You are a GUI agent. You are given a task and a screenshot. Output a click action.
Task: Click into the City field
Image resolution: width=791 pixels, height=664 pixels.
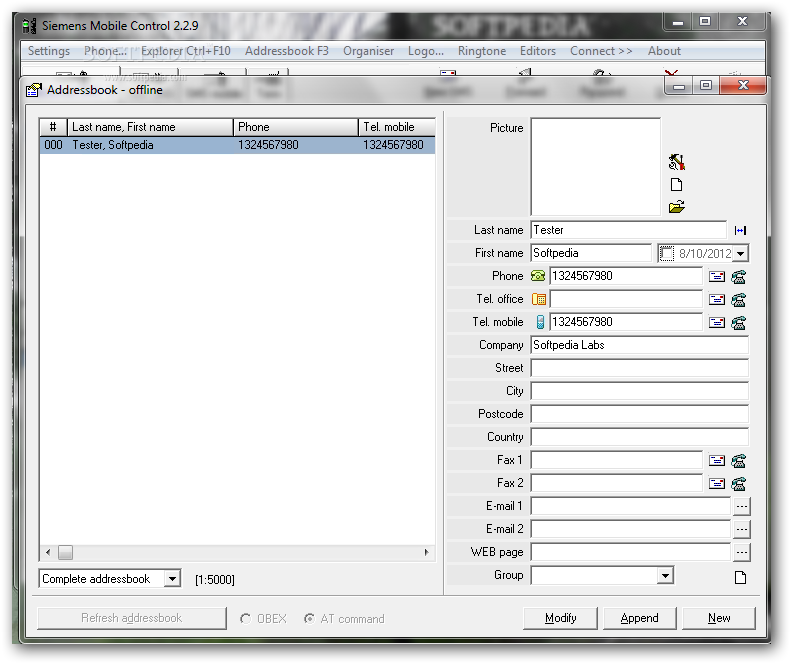tap(640, 391)
